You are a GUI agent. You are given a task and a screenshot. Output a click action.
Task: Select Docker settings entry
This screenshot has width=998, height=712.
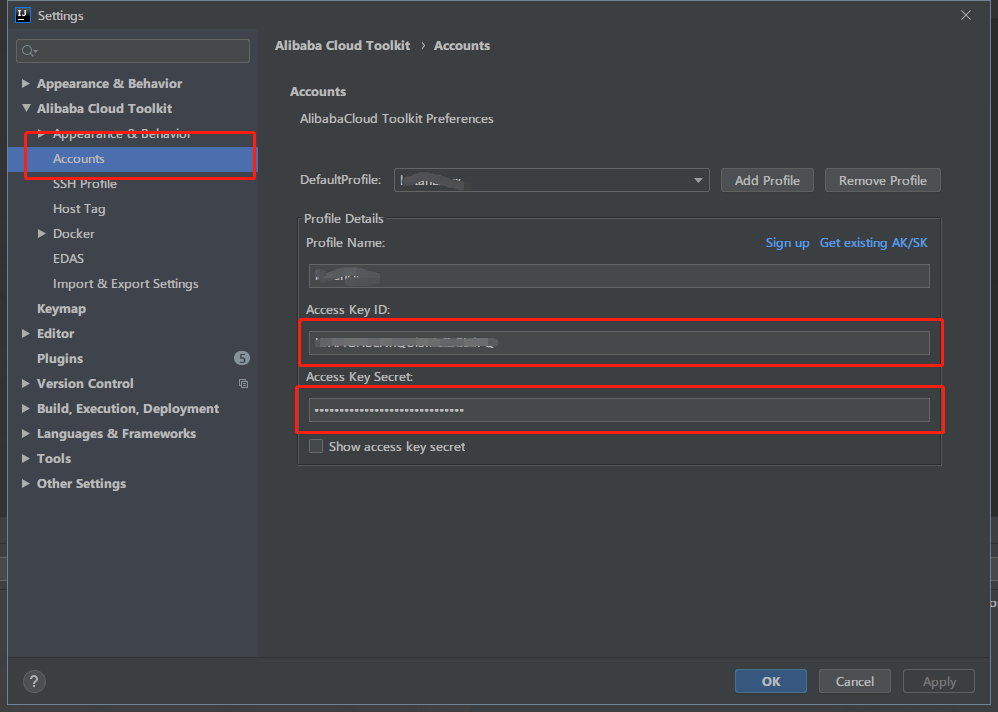(x=74, y=234)
